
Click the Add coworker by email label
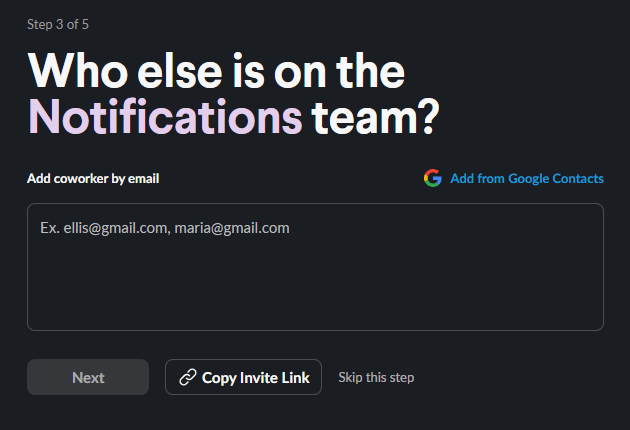(93, 179)
